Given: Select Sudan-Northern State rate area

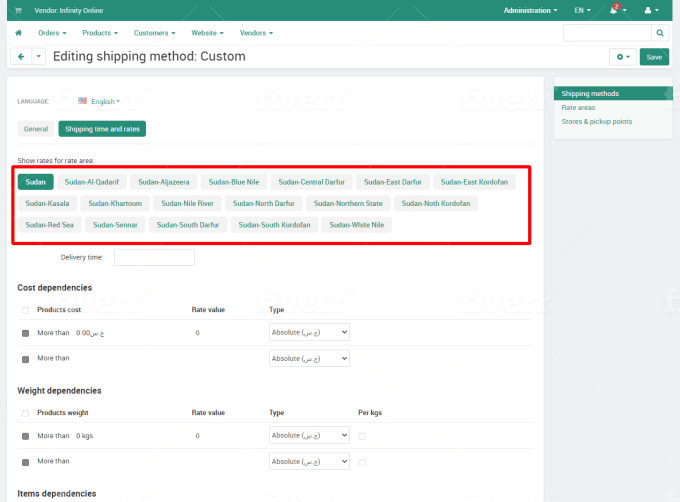Looking at the screenshot, I should [348, 203].
